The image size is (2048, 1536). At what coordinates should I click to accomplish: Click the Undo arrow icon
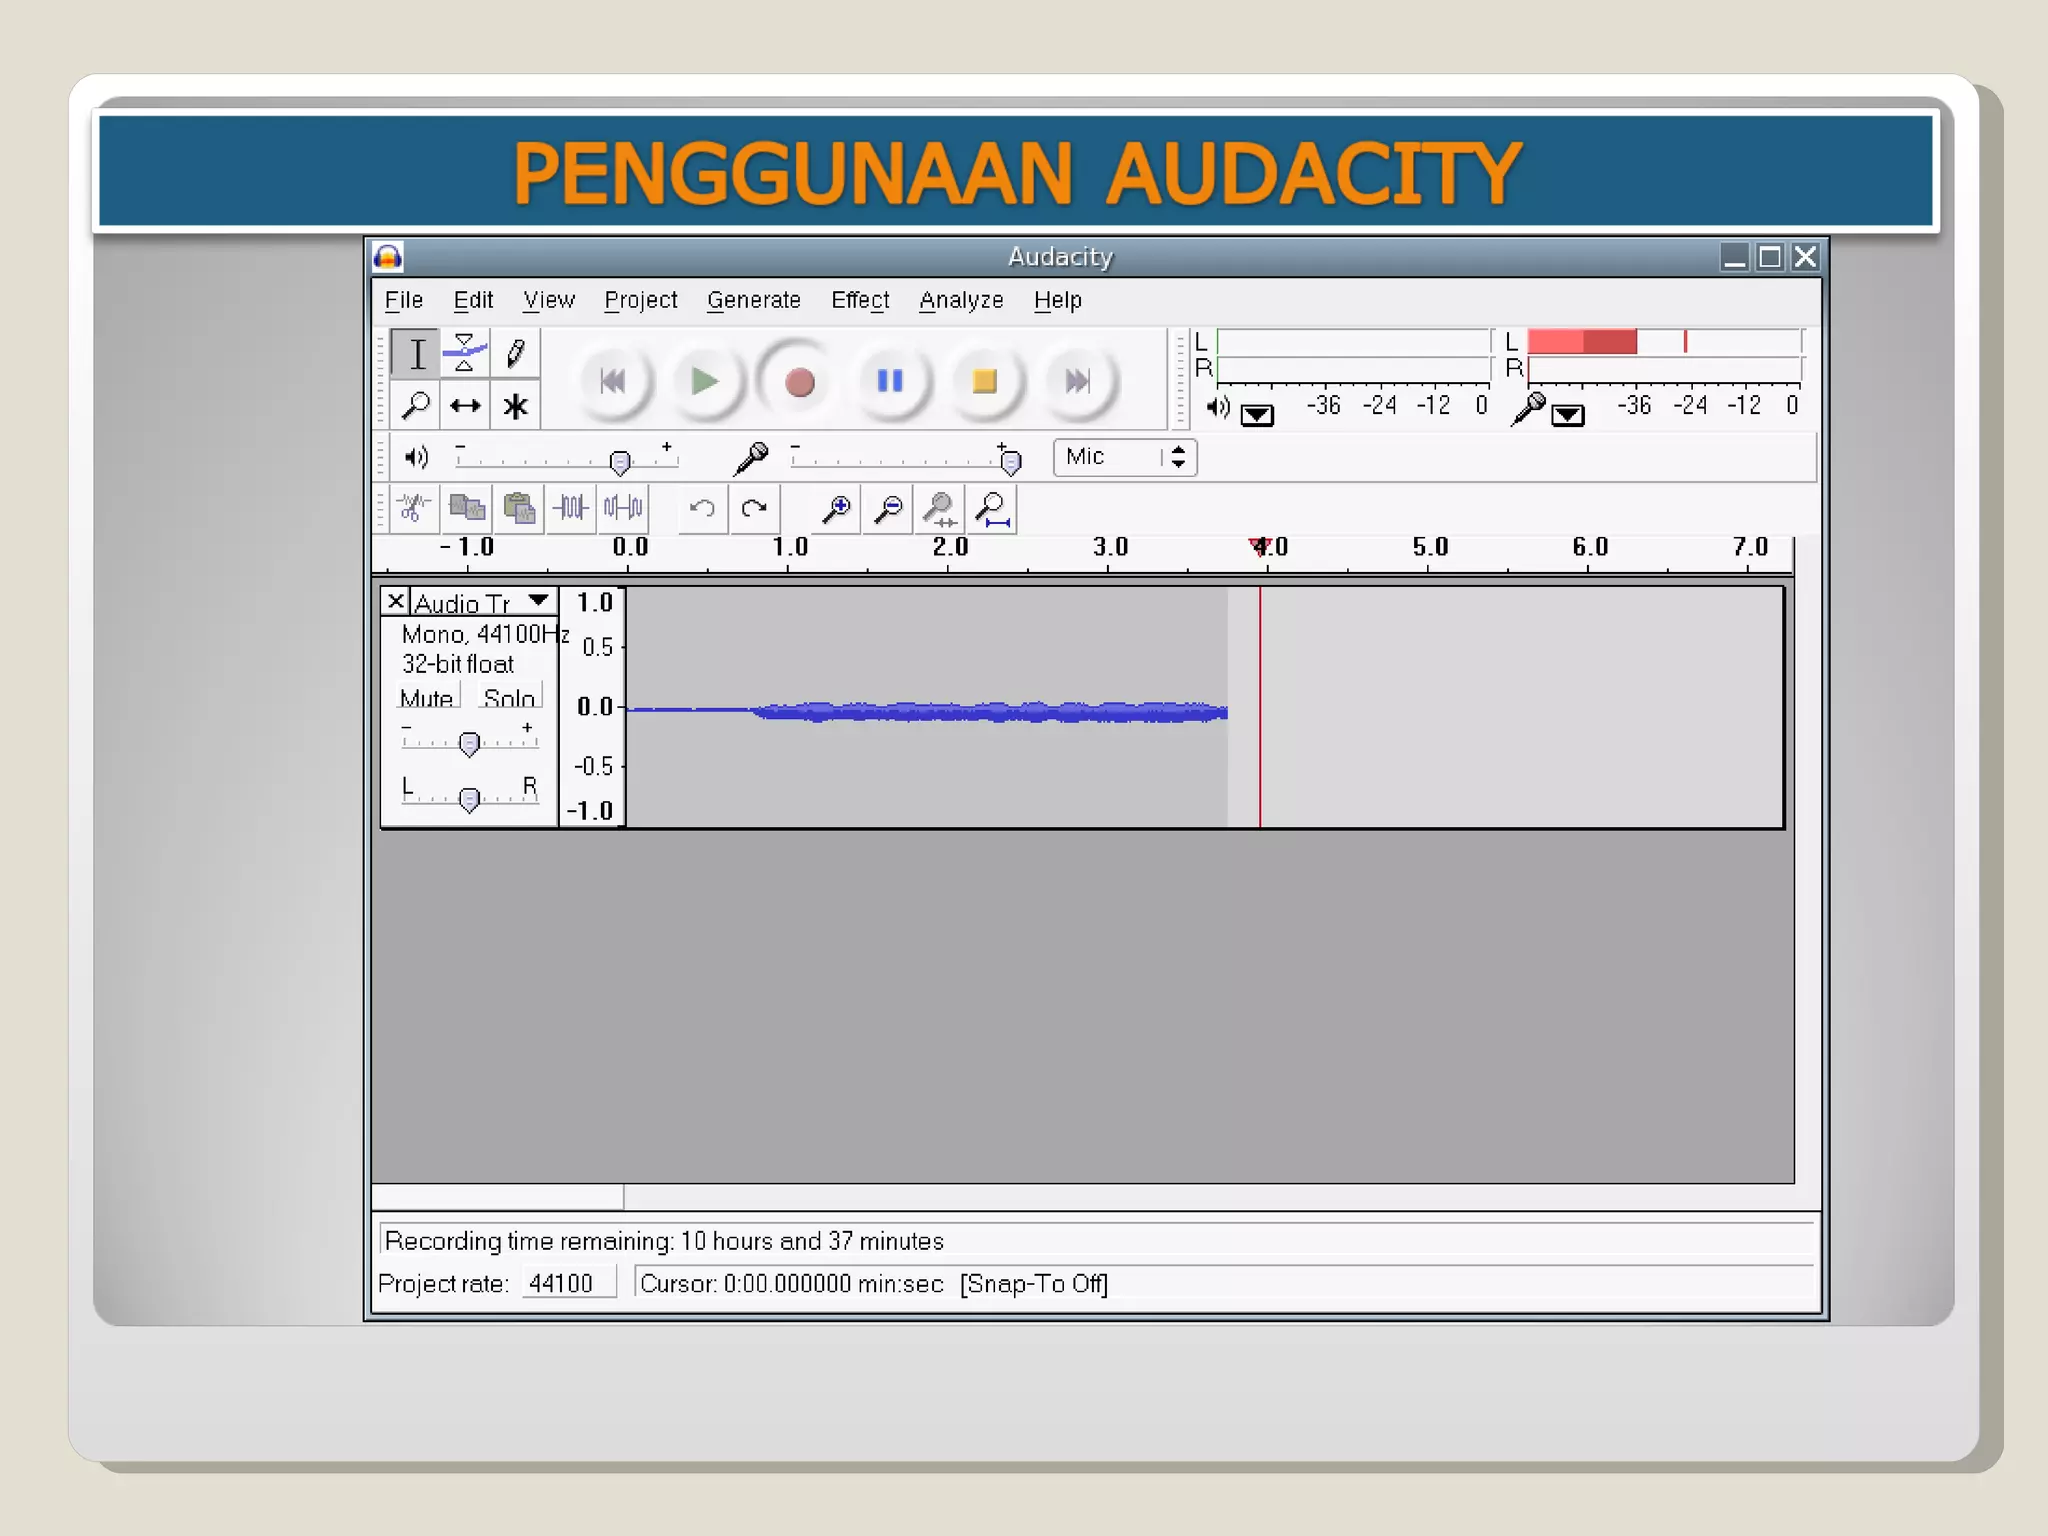[702, 508]
